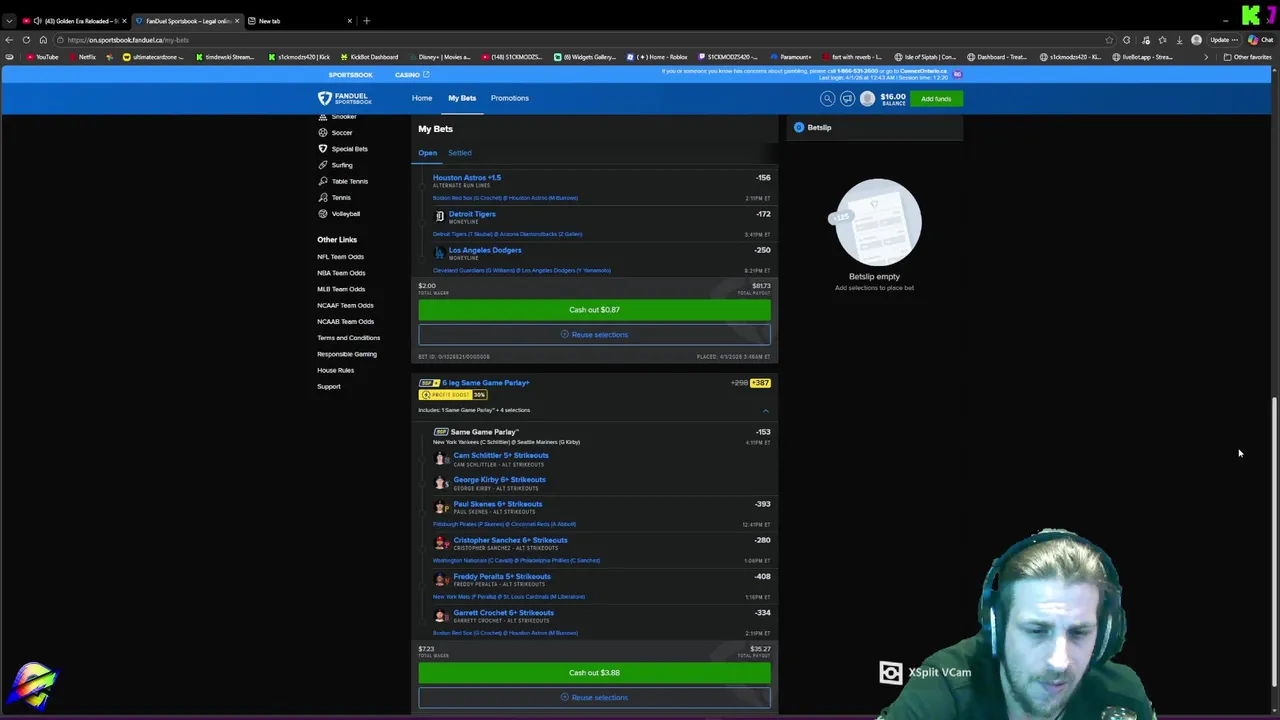Viewport: 1280px width, 720px height.
Task: Open NCAAB Team Odds link
Action: click(x=345, y=321)
